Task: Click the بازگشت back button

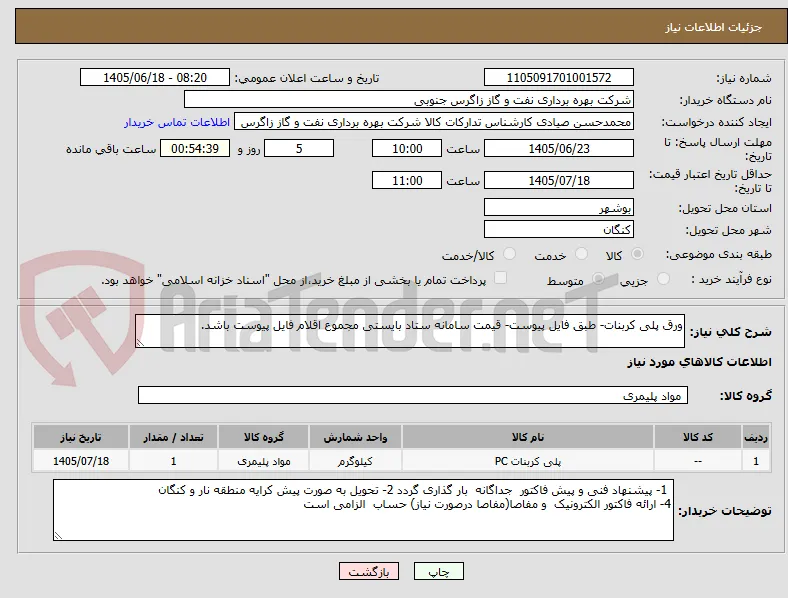Action: 369,571
